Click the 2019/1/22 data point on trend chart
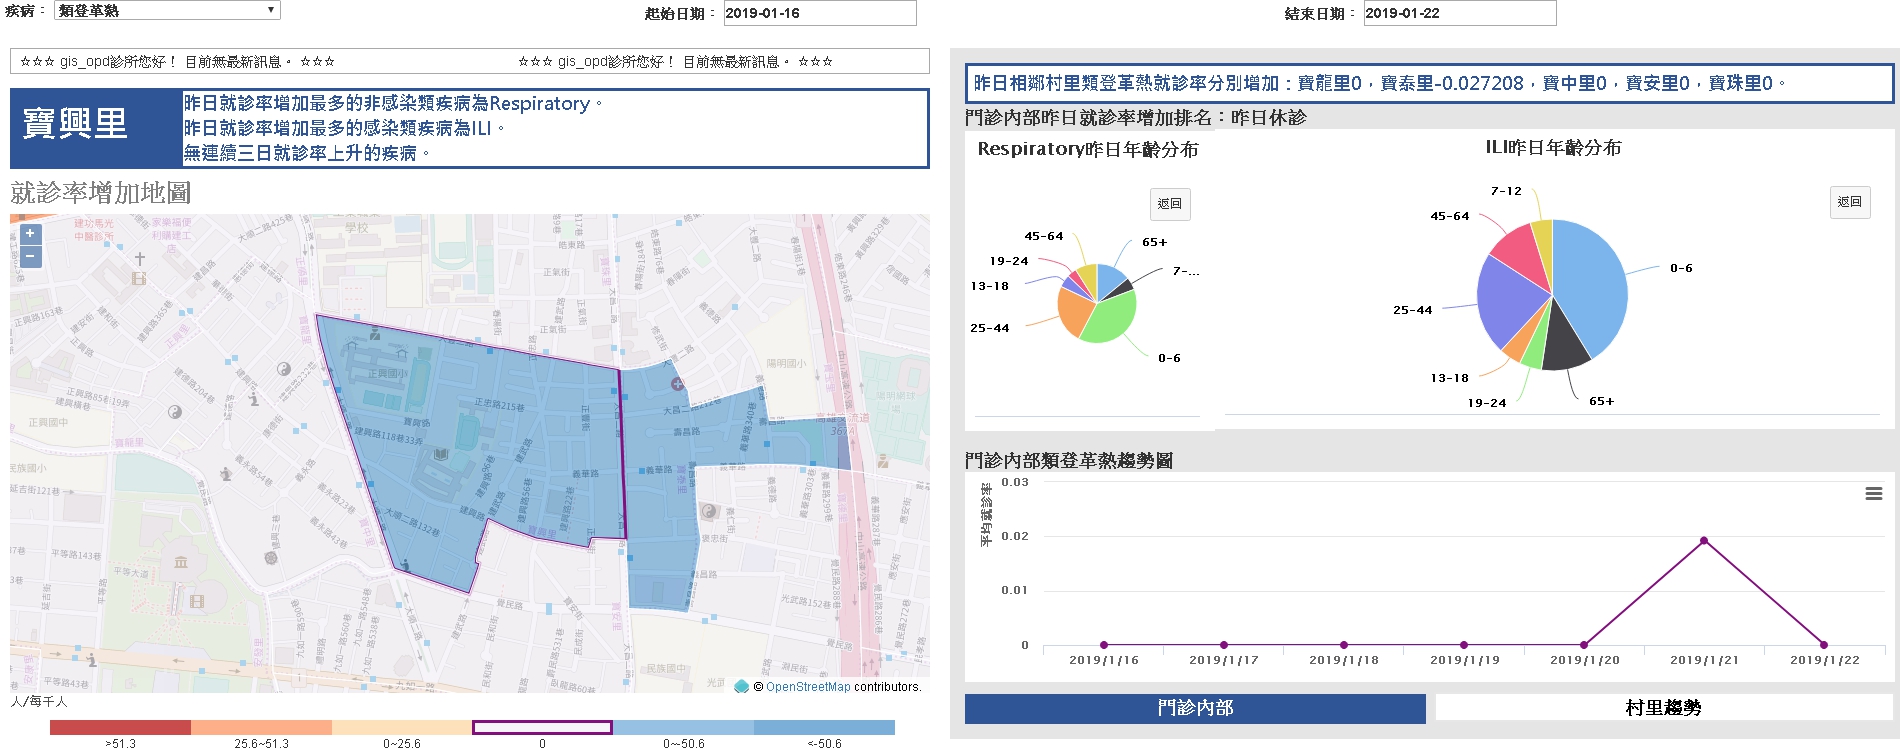 1824,645
